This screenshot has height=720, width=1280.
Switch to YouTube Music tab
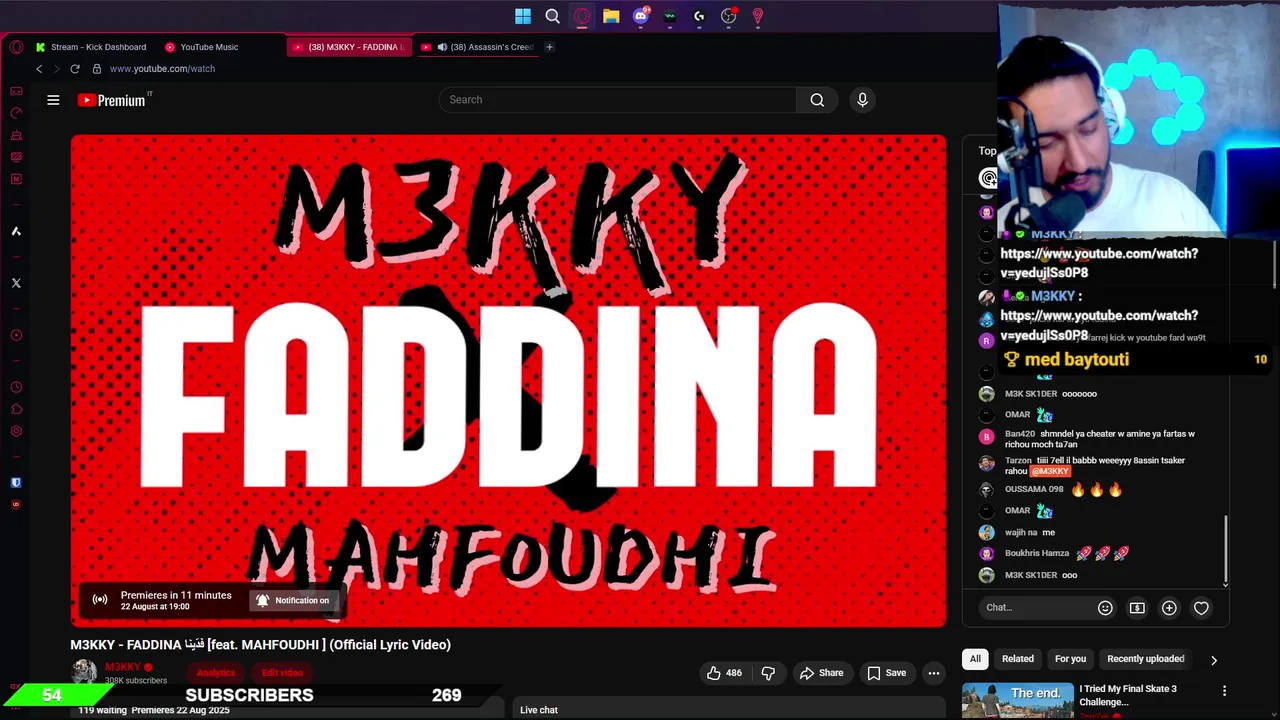coord(201,47)
